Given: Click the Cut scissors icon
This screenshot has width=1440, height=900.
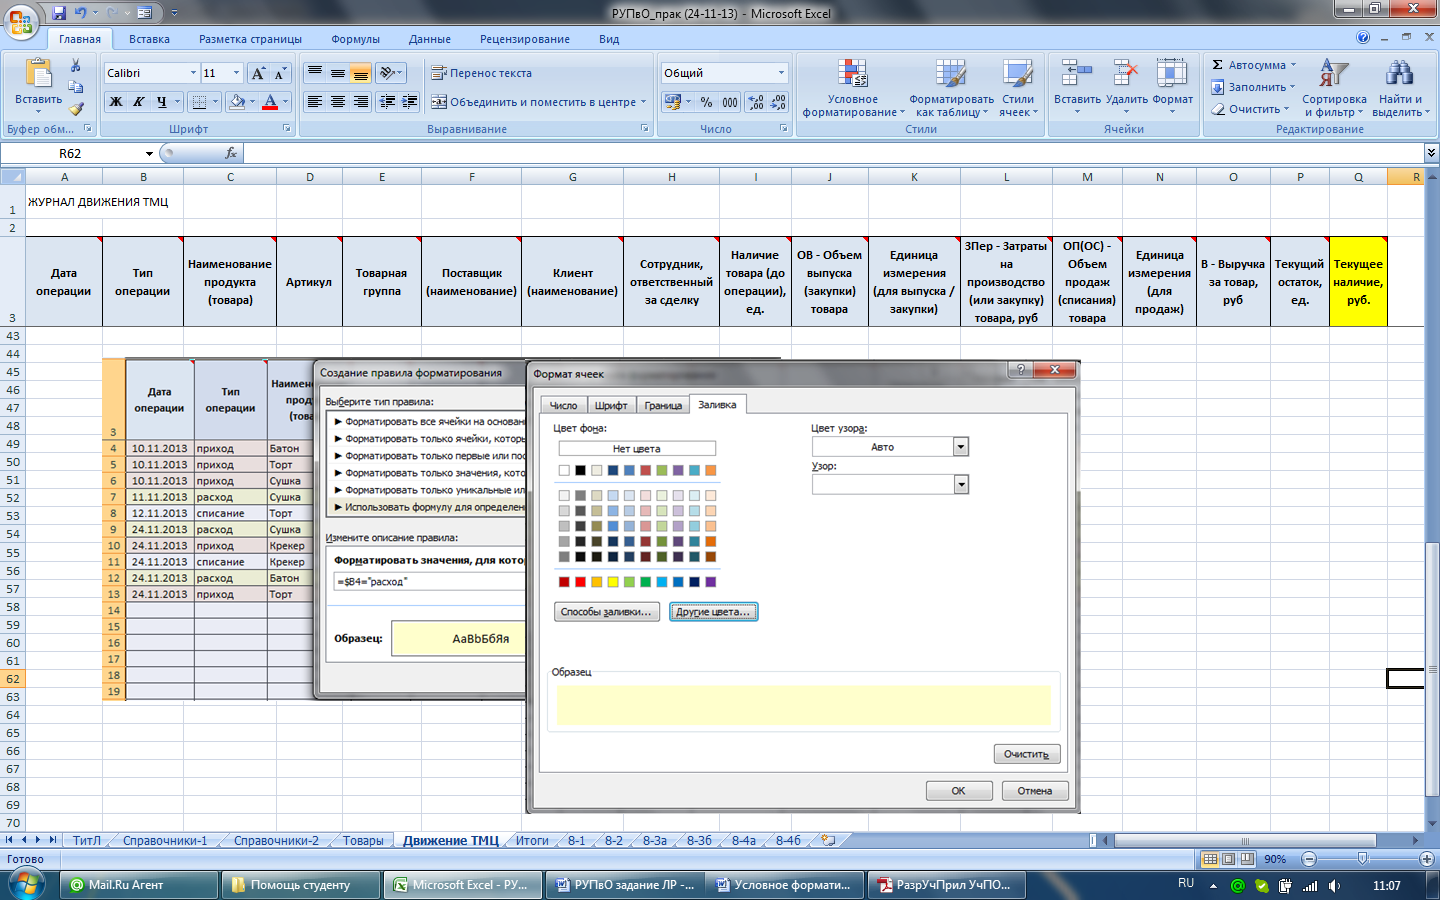Looking at the screenshot, I should [x=76, y=65].
